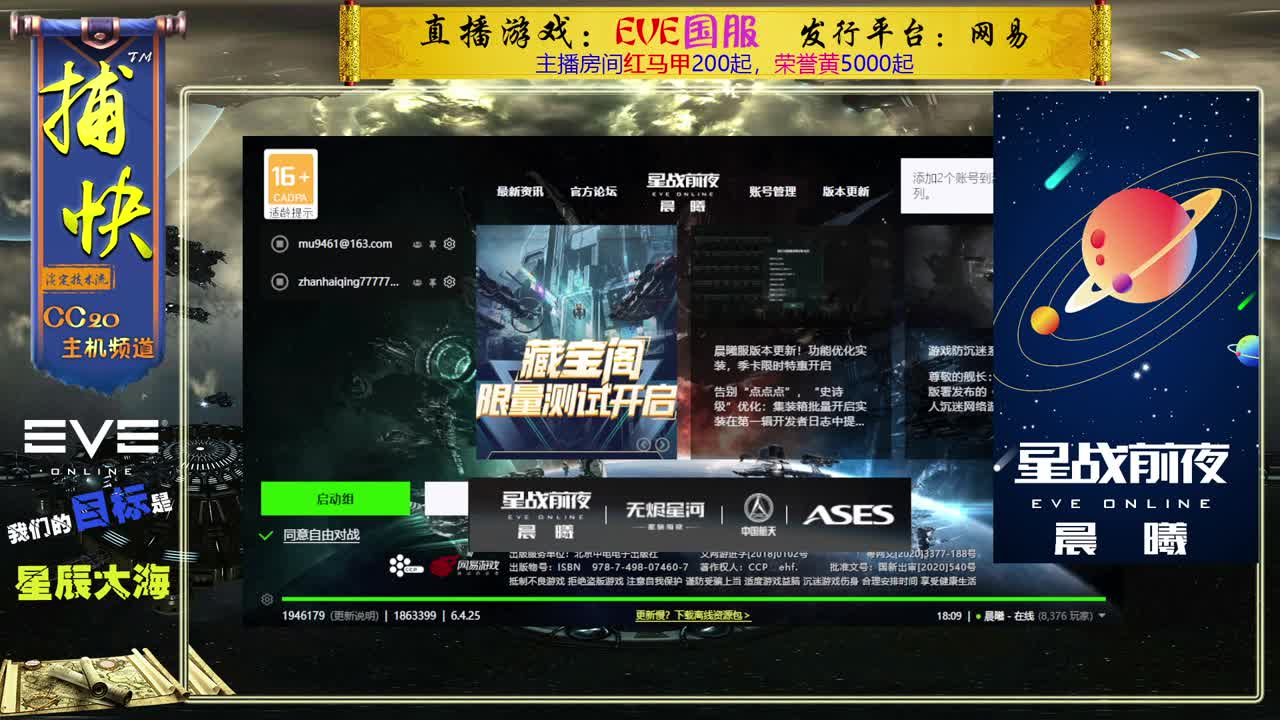This screenshot has width=1280, height=720.
Task: Click the 网易游戏 NetEase Games logo
Action: [464, 566]
